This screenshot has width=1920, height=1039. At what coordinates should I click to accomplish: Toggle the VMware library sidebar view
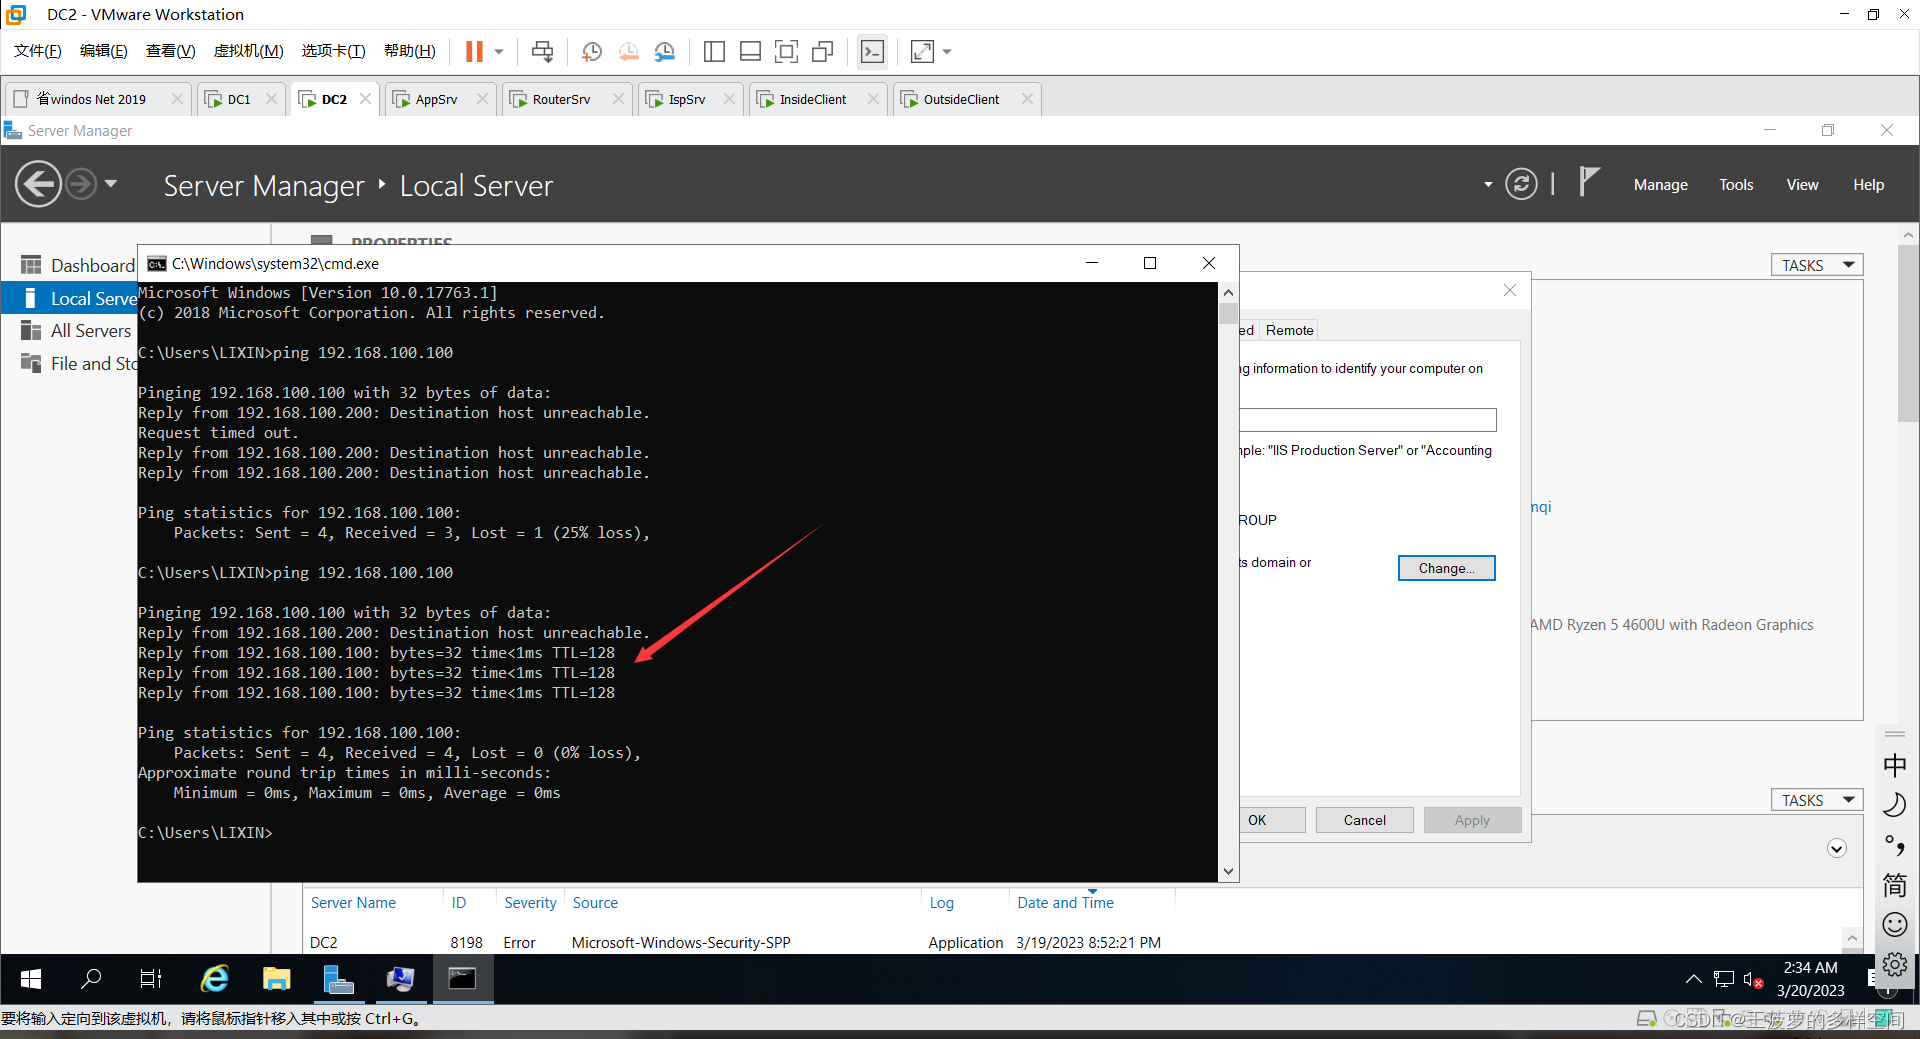pos(714,51)
